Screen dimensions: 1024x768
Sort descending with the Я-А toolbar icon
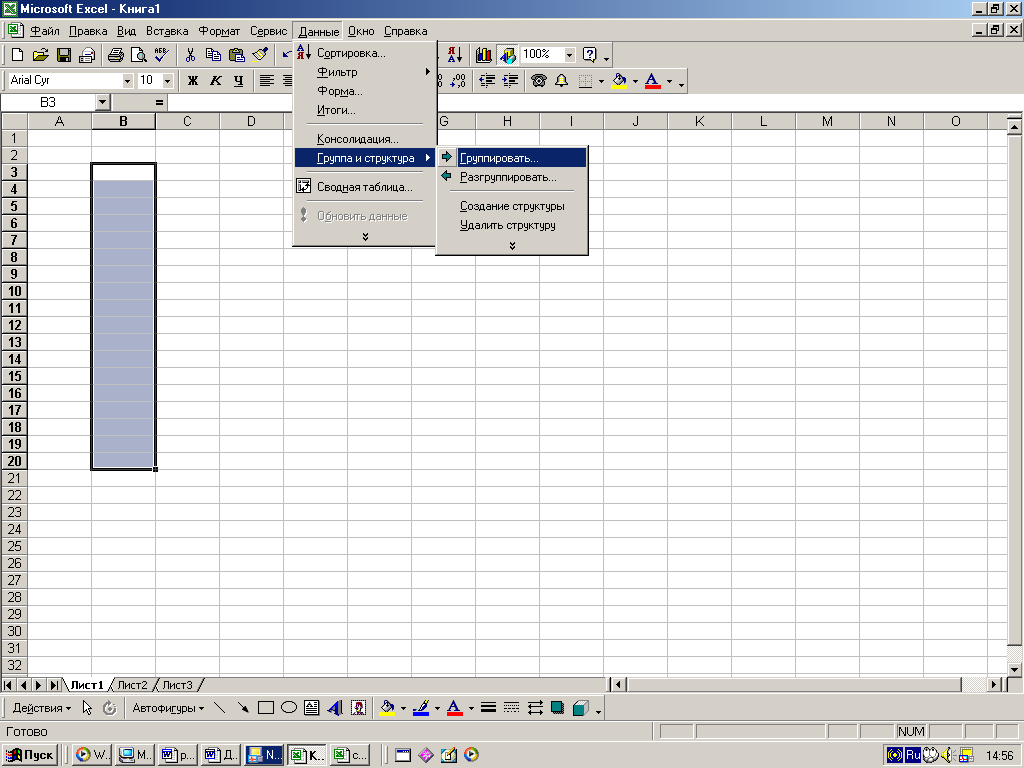point(455,55)
